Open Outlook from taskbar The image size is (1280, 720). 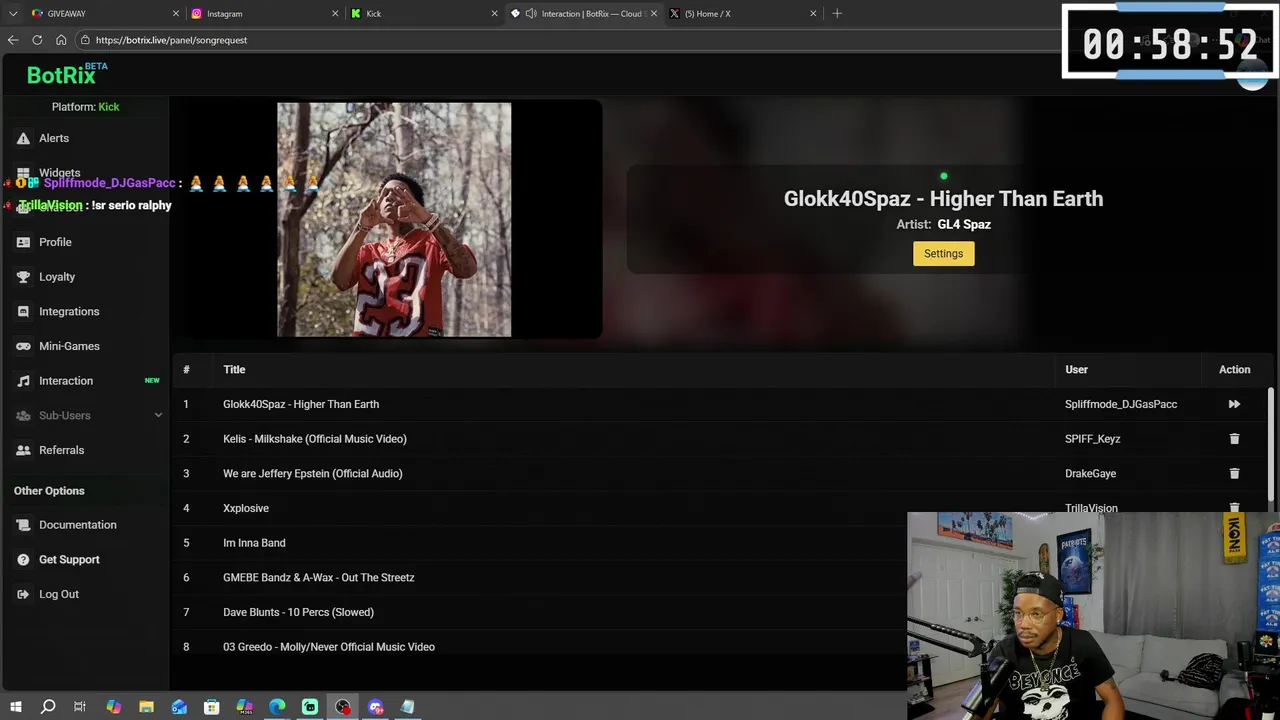(x=179, y=707)
